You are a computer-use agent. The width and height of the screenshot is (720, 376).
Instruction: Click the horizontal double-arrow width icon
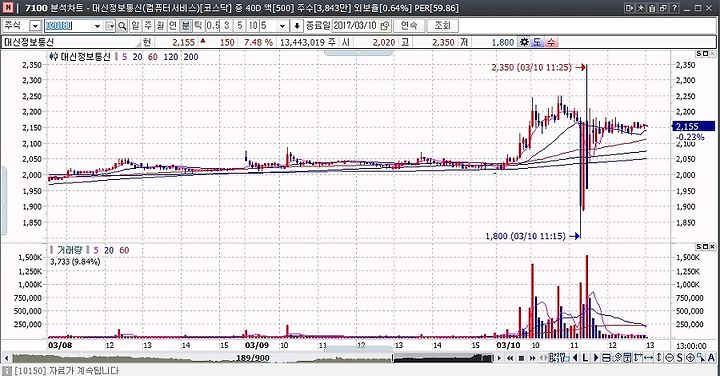coord(648,358)
